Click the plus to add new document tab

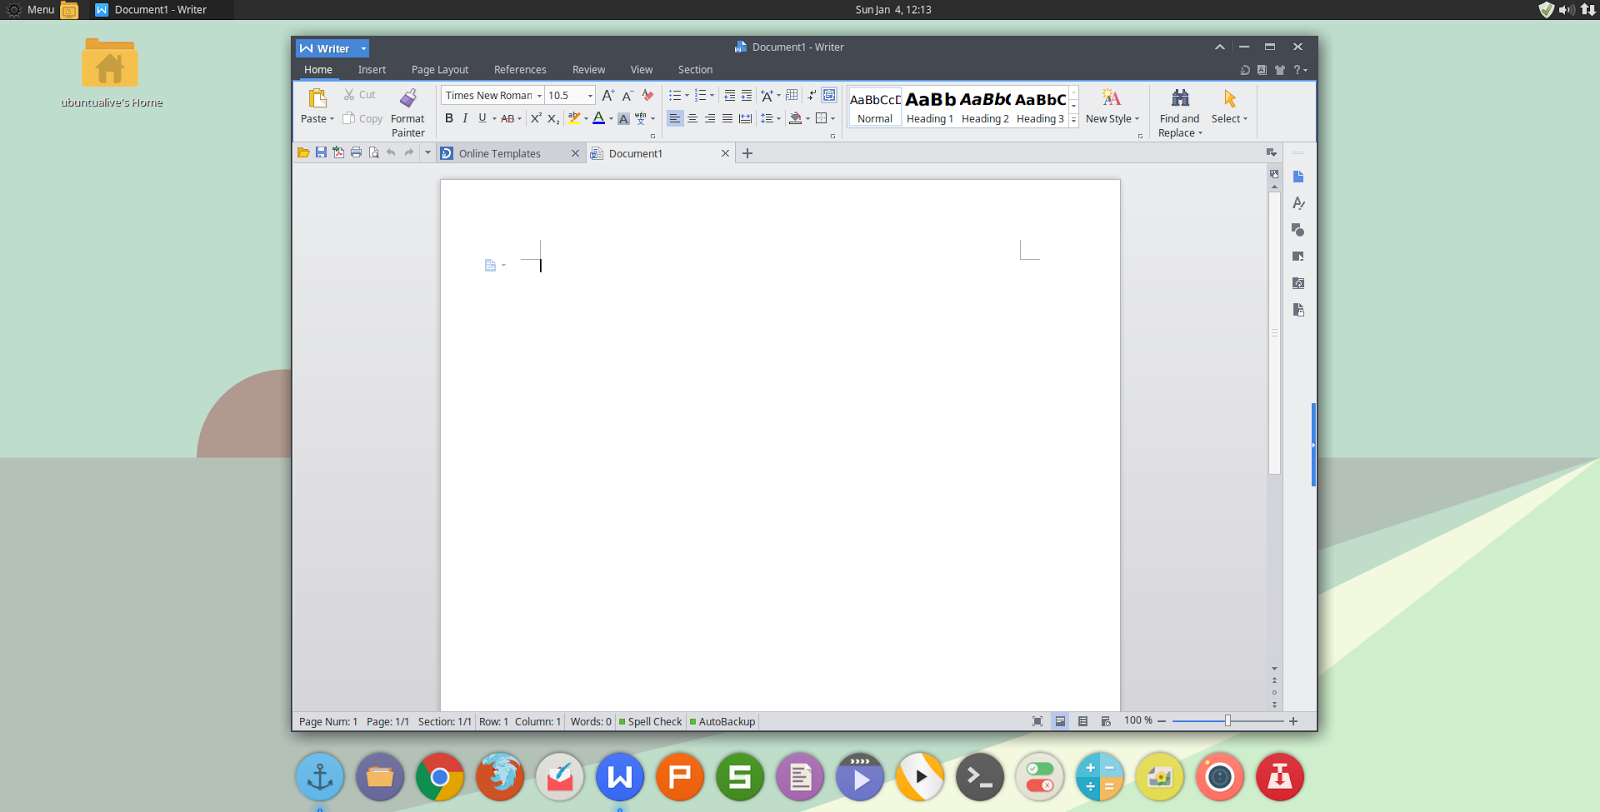point(747,153)
